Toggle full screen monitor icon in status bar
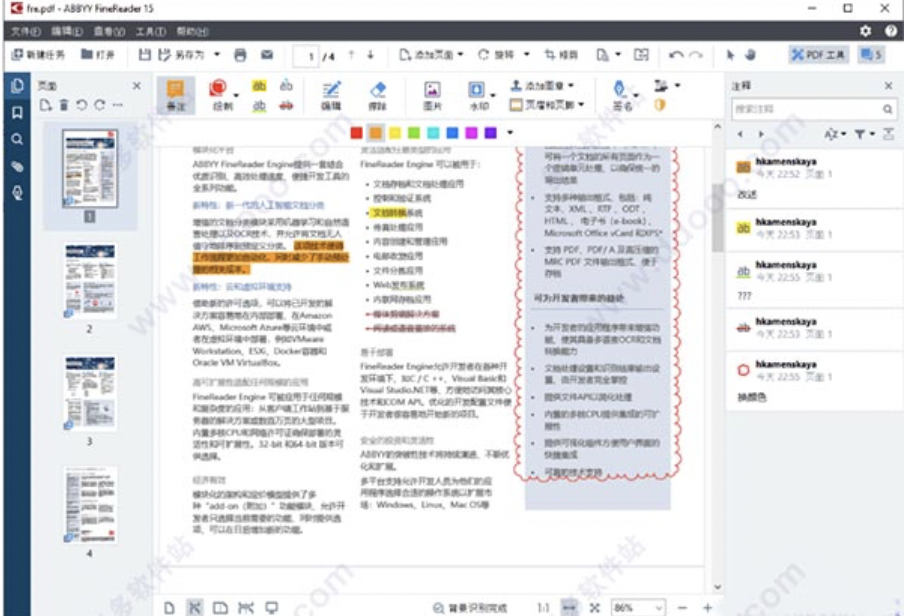Image resolution: width=904 pixels, height=616 pixels. pyautogui.click(x=272, y=608)
